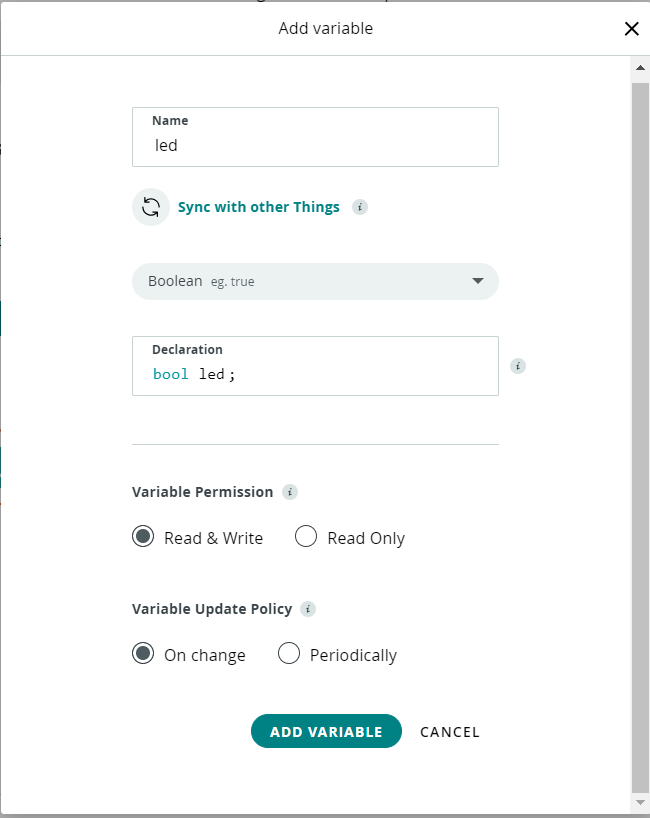650x818 pixels.
Task: Click info icon next to Sync with other Things
Action: 360,207
